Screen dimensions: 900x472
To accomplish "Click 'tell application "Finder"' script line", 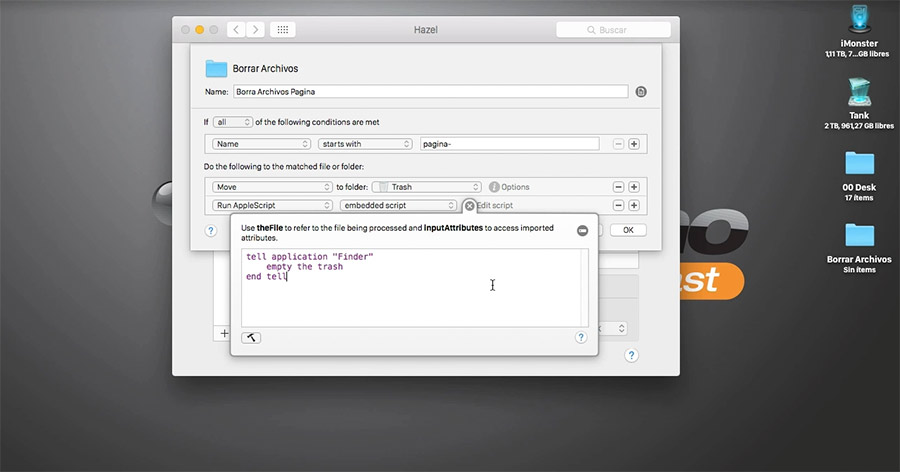I will [x=309, y=257].
